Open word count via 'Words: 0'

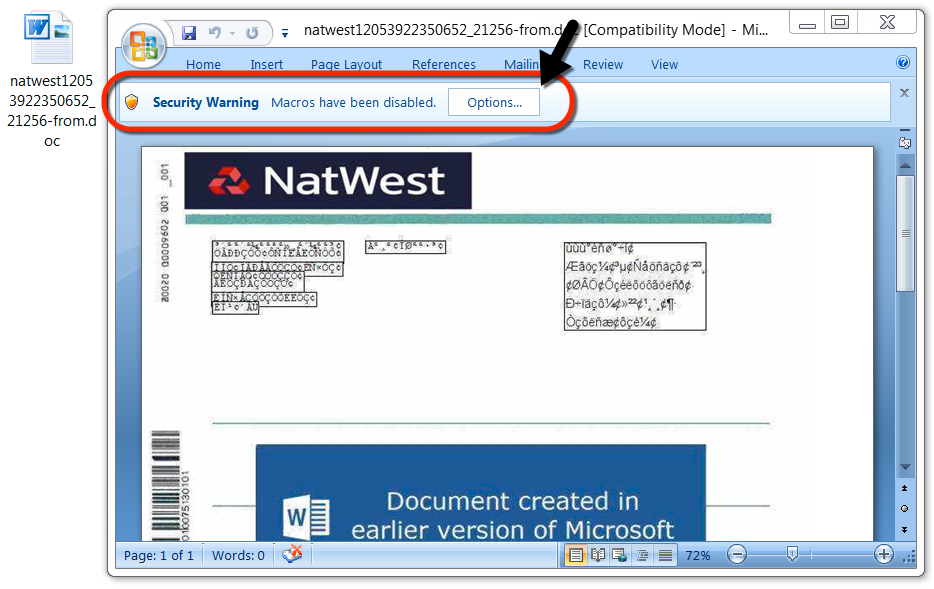[x=238, y=555]
